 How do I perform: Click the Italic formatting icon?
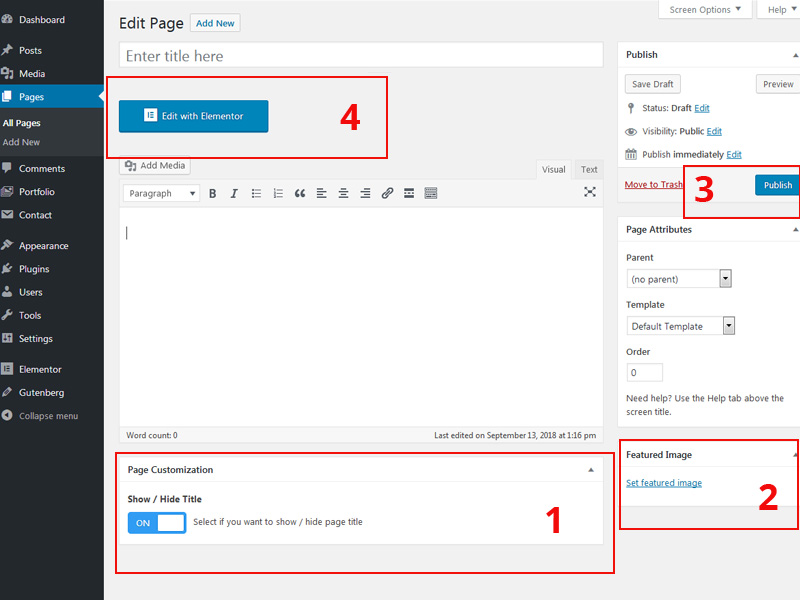click(234, 193)
